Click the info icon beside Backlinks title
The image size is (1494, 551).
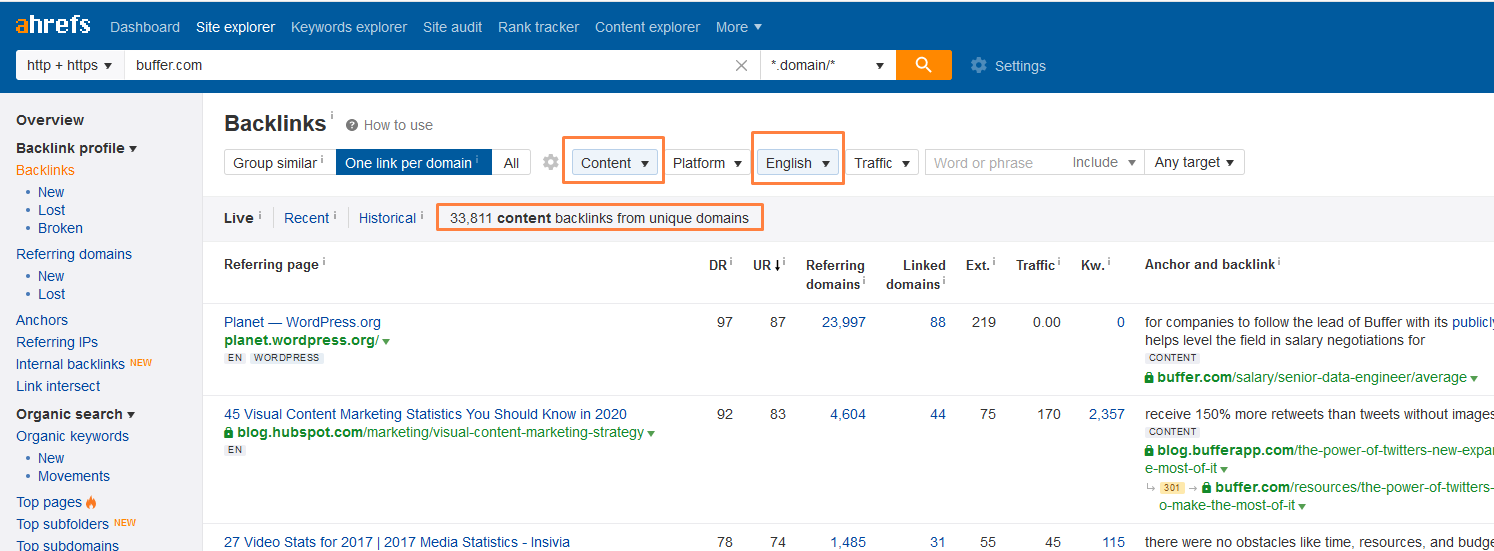pos(332,116)
